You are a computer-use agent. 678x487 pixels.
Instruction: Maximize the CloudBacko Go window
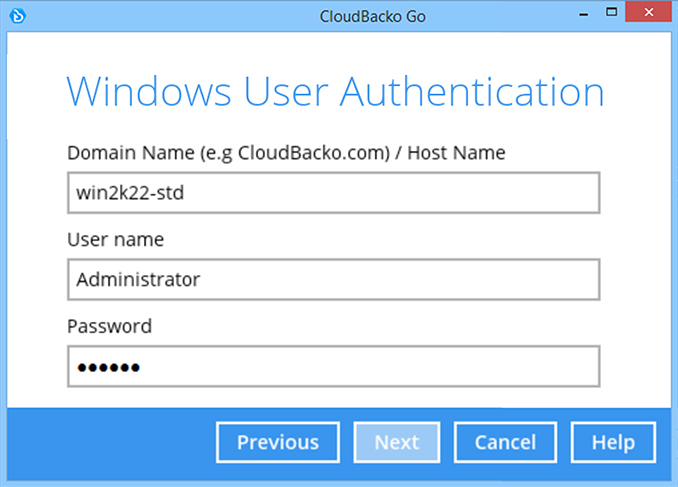[611, 12]
